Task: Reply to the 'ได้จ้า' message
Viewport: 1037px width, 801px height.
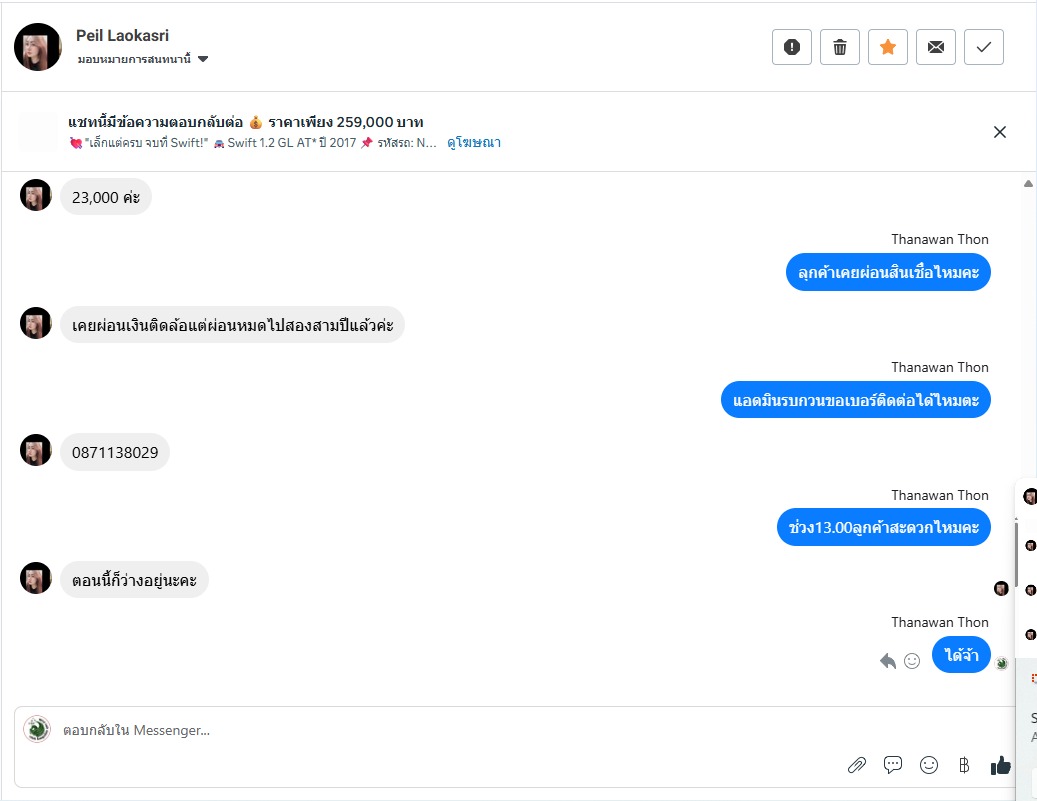Action: (887, 661)
